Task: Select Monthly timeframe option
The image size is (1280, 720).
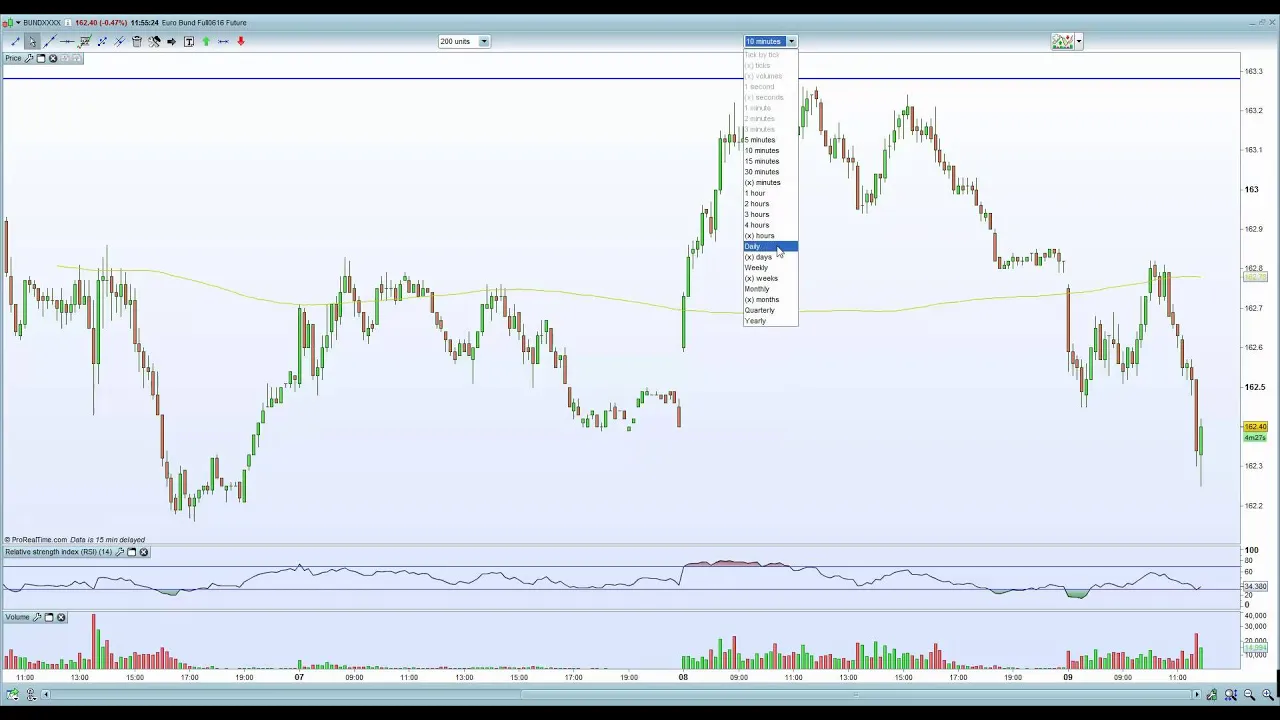Action: (x=770, y=289)
